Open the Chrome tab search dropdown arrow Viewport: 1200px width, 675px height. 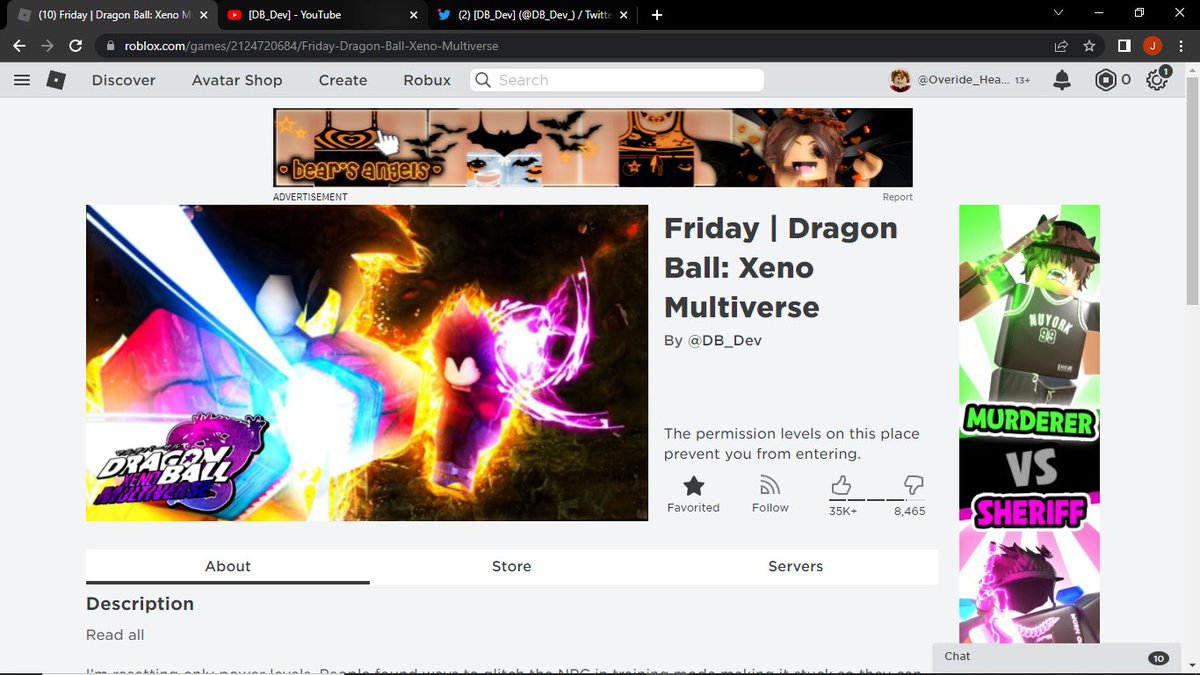pyautogui.click(x=1060, y=13)
